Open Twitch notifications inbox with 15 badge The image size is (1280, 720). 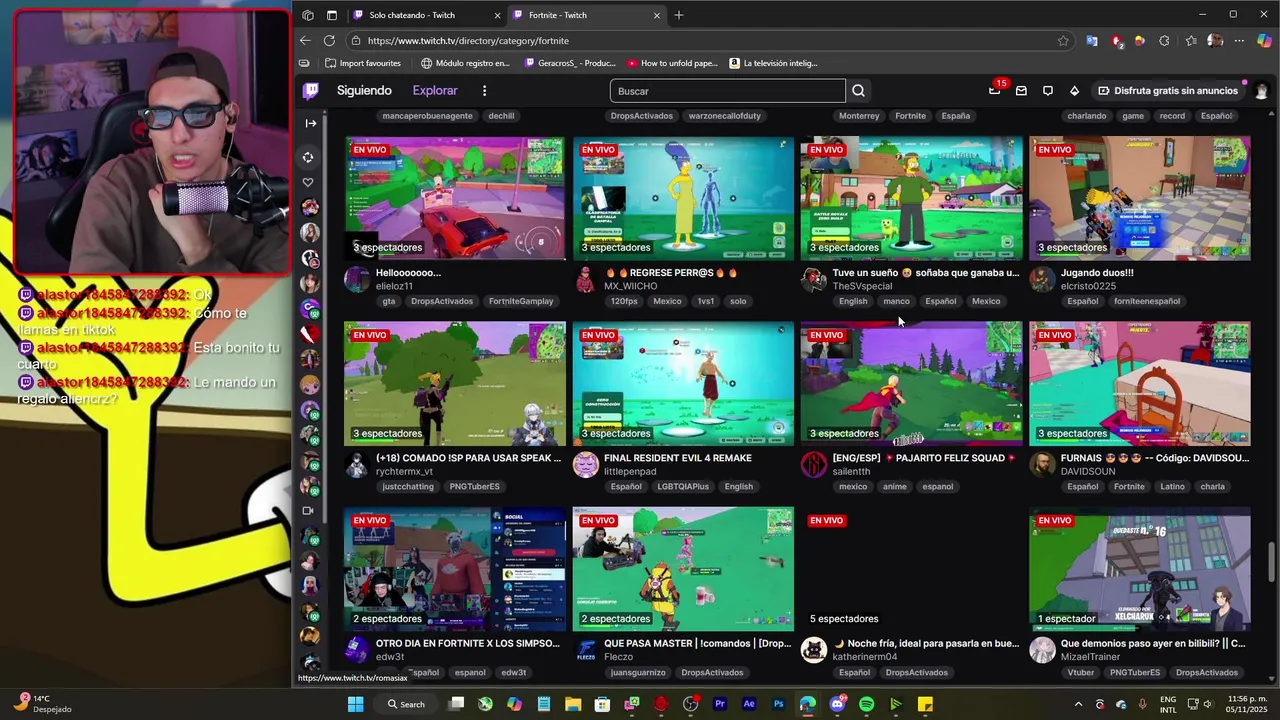pyautogui.click(x=995, y=90)
